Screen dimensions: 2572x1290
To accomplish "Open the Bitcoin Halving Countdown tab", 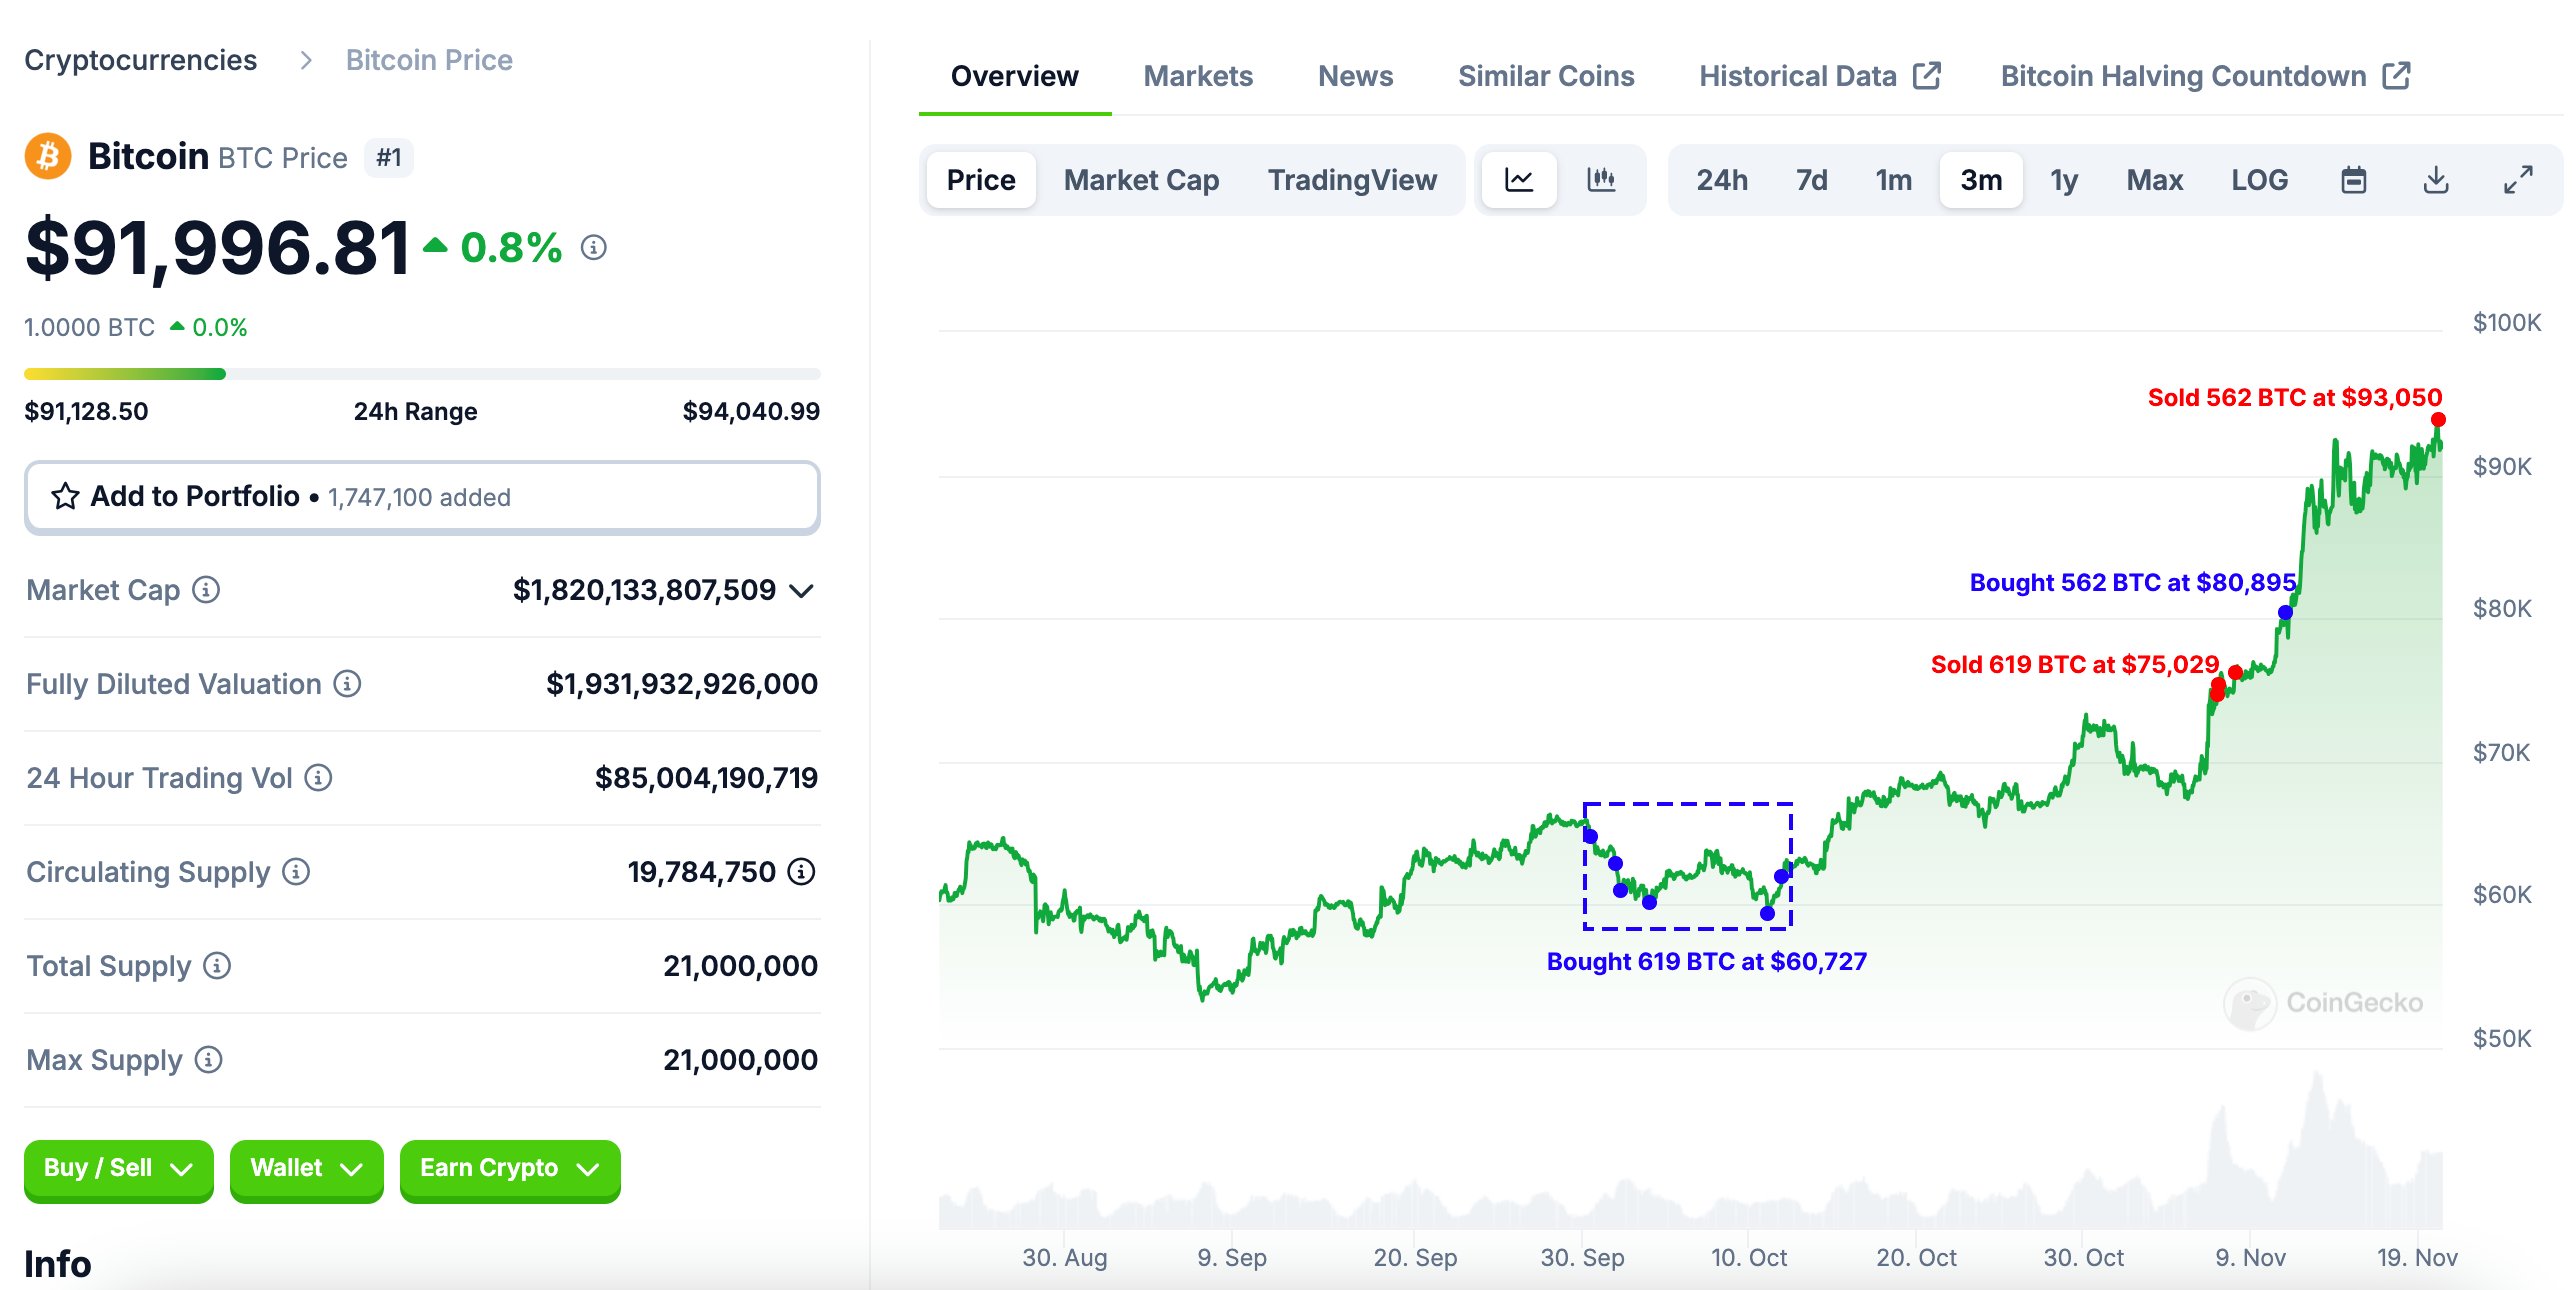I will tap(2206, 76).
